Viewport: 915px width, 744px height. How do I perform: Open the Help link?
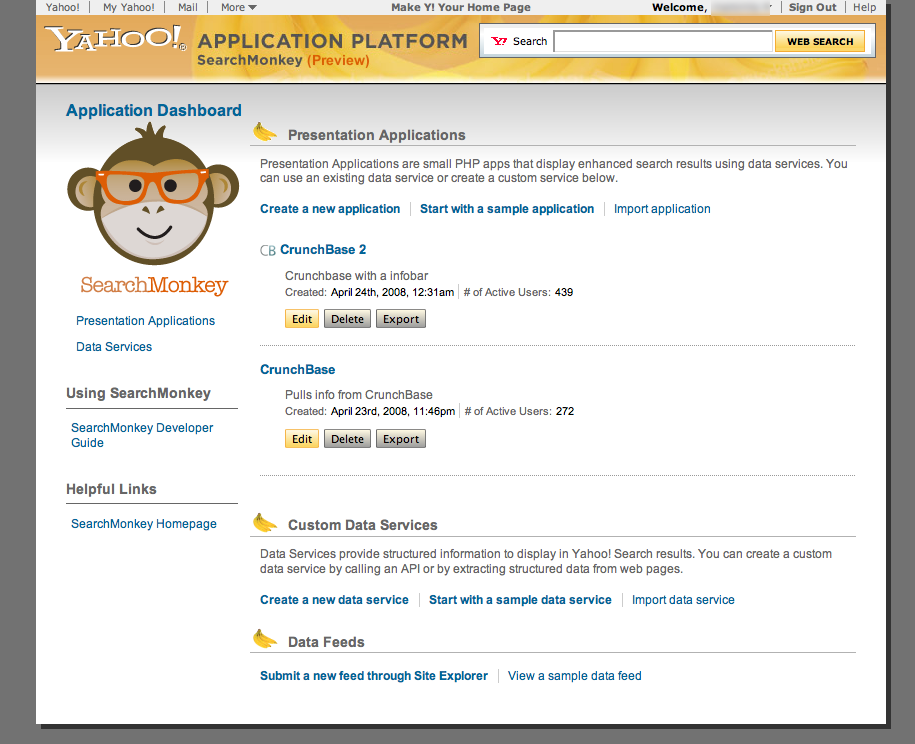864,8
